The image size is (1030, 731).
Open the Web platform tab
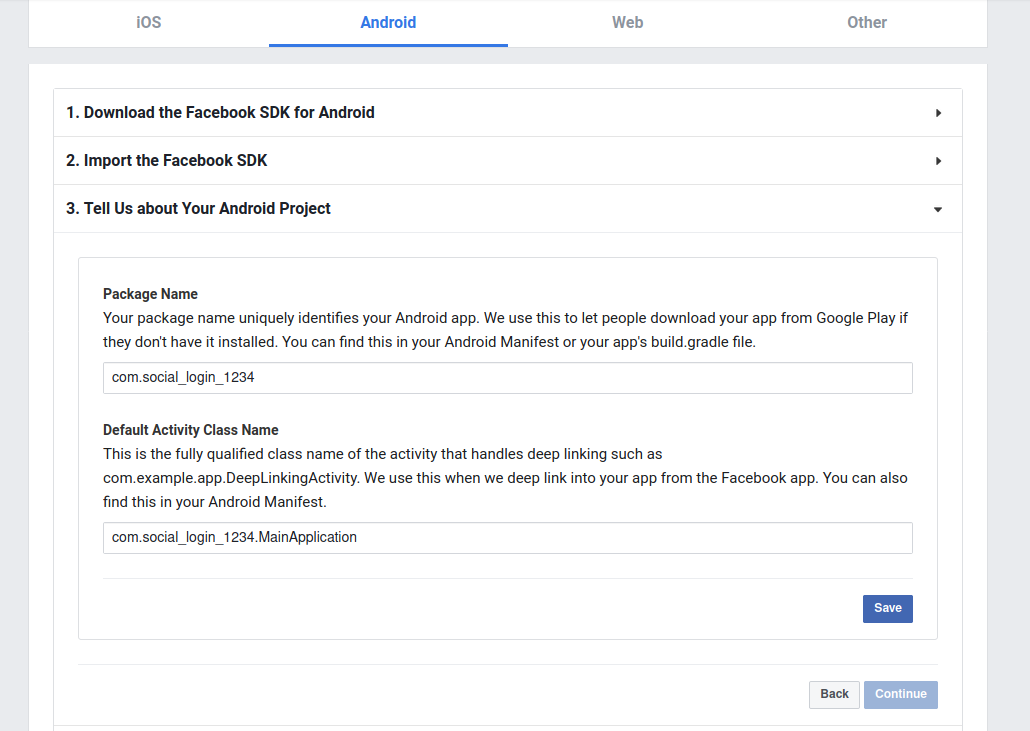pyautogui.click(x=627, y=22)
